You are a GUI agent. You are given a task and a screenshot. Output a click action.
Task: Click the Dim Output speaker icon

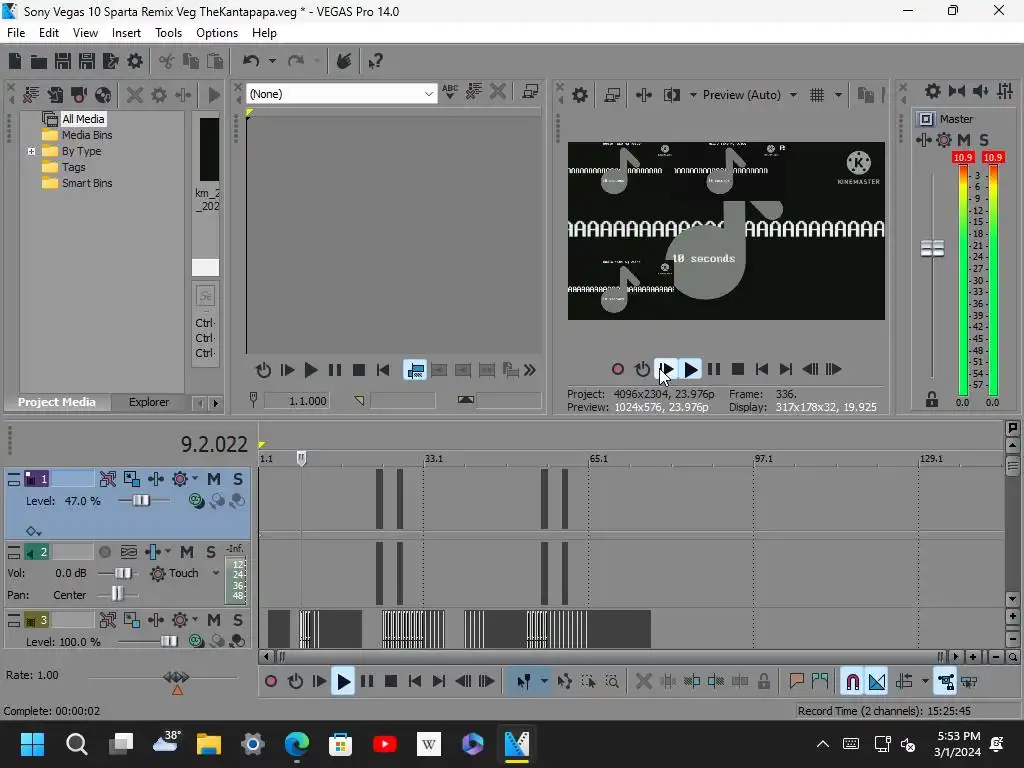tap(980, 91)
